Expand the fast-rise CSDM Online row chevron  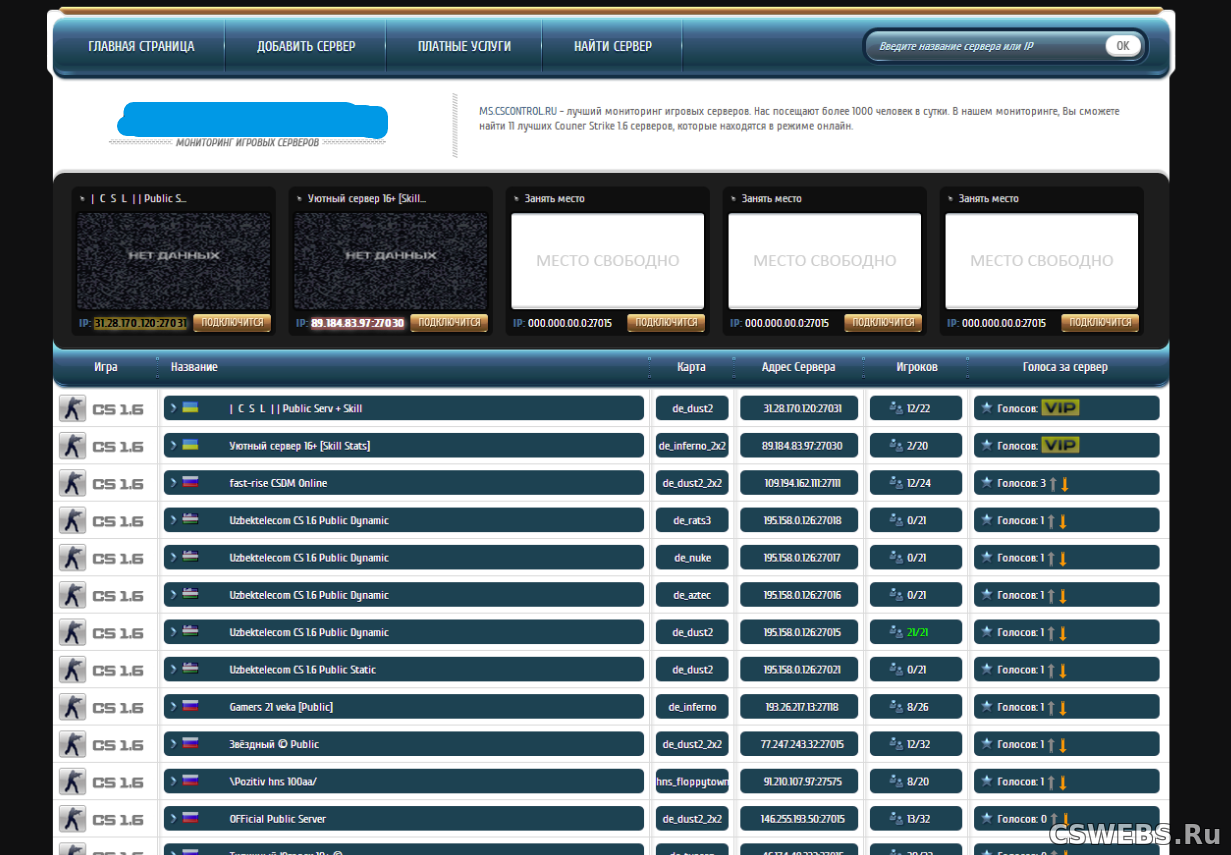tap(173, 483)
